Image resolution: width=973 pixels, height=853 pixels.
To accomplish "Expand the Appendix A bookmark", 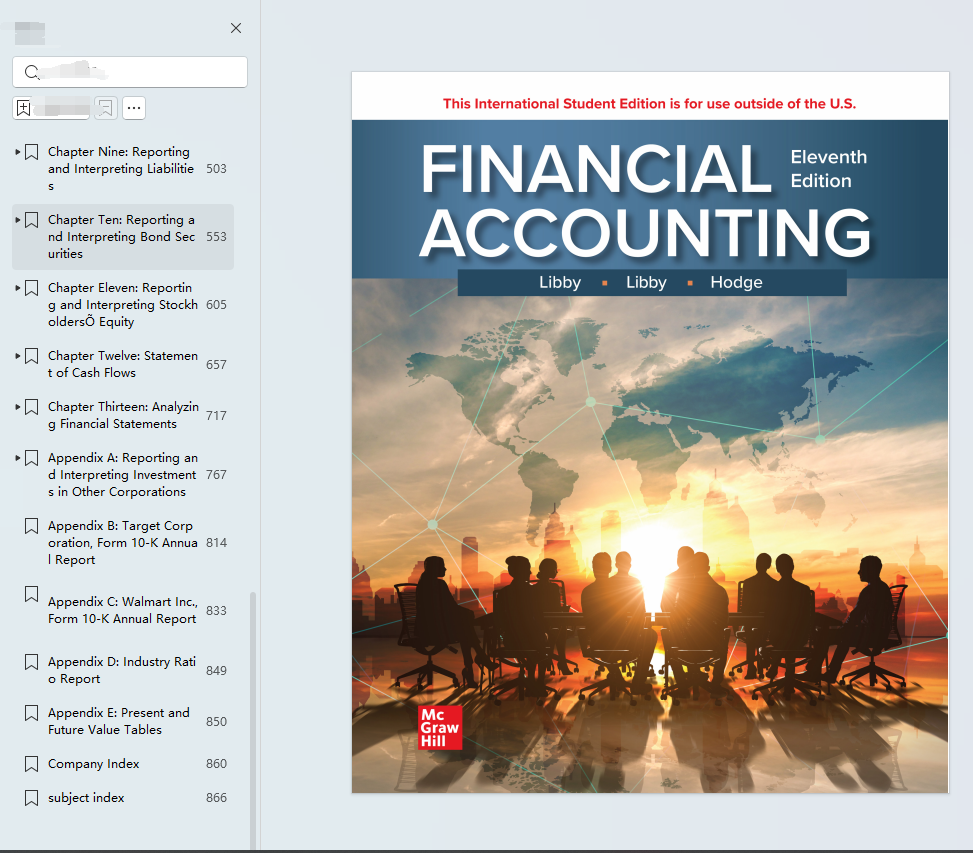I will click(17, 458).
